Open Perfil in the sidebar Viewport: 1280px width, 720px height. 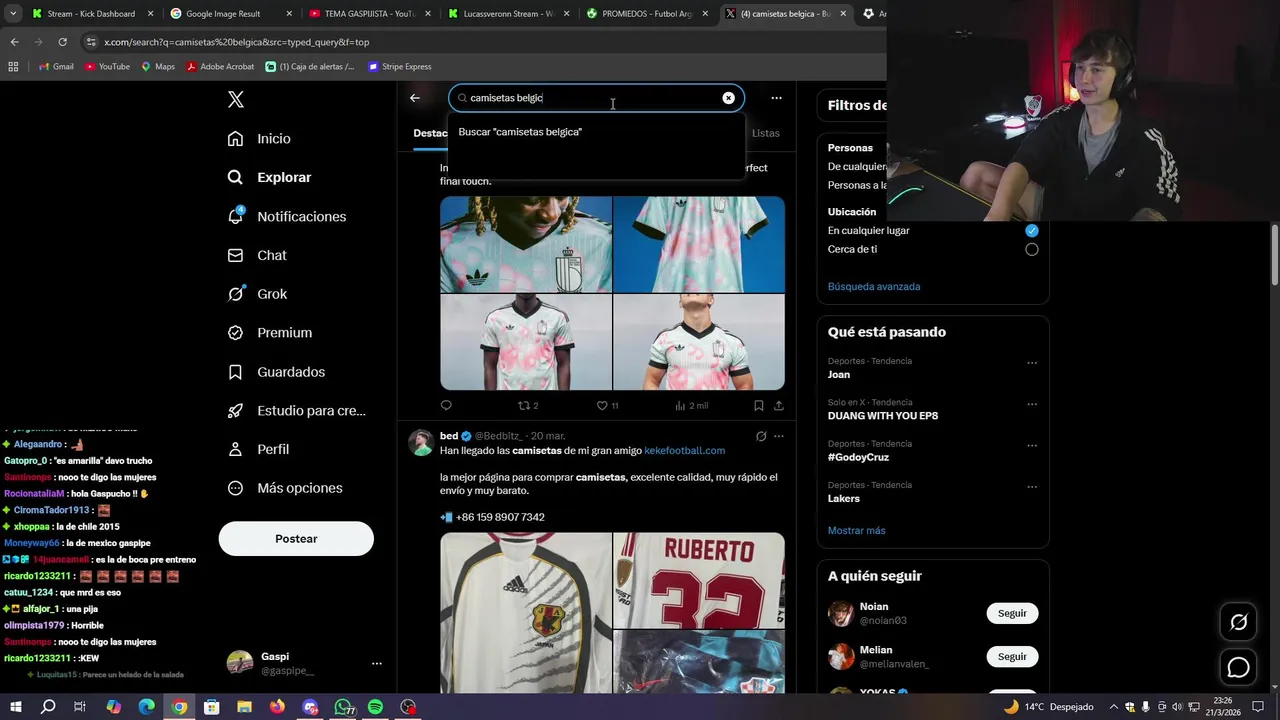[258, 450]
